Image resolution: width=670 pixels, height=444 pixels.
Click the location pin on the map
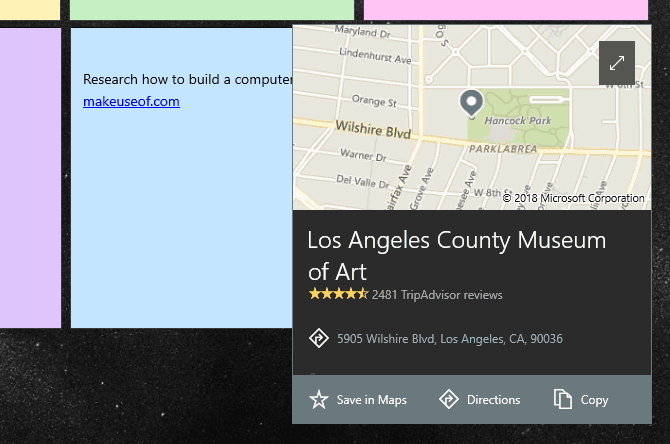click(471, 104)
